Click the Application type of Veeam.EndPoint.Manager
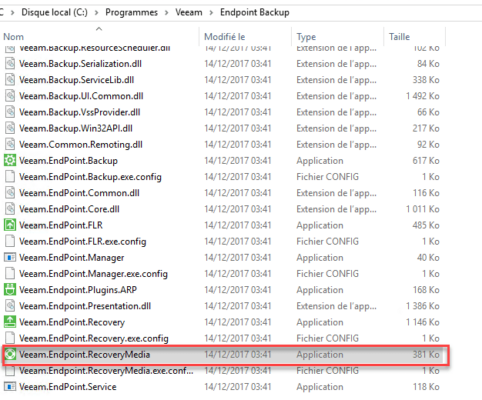Image resolution: width=482 pixels, height=400 pixels. pyautogui.click(x=320, y=258)
